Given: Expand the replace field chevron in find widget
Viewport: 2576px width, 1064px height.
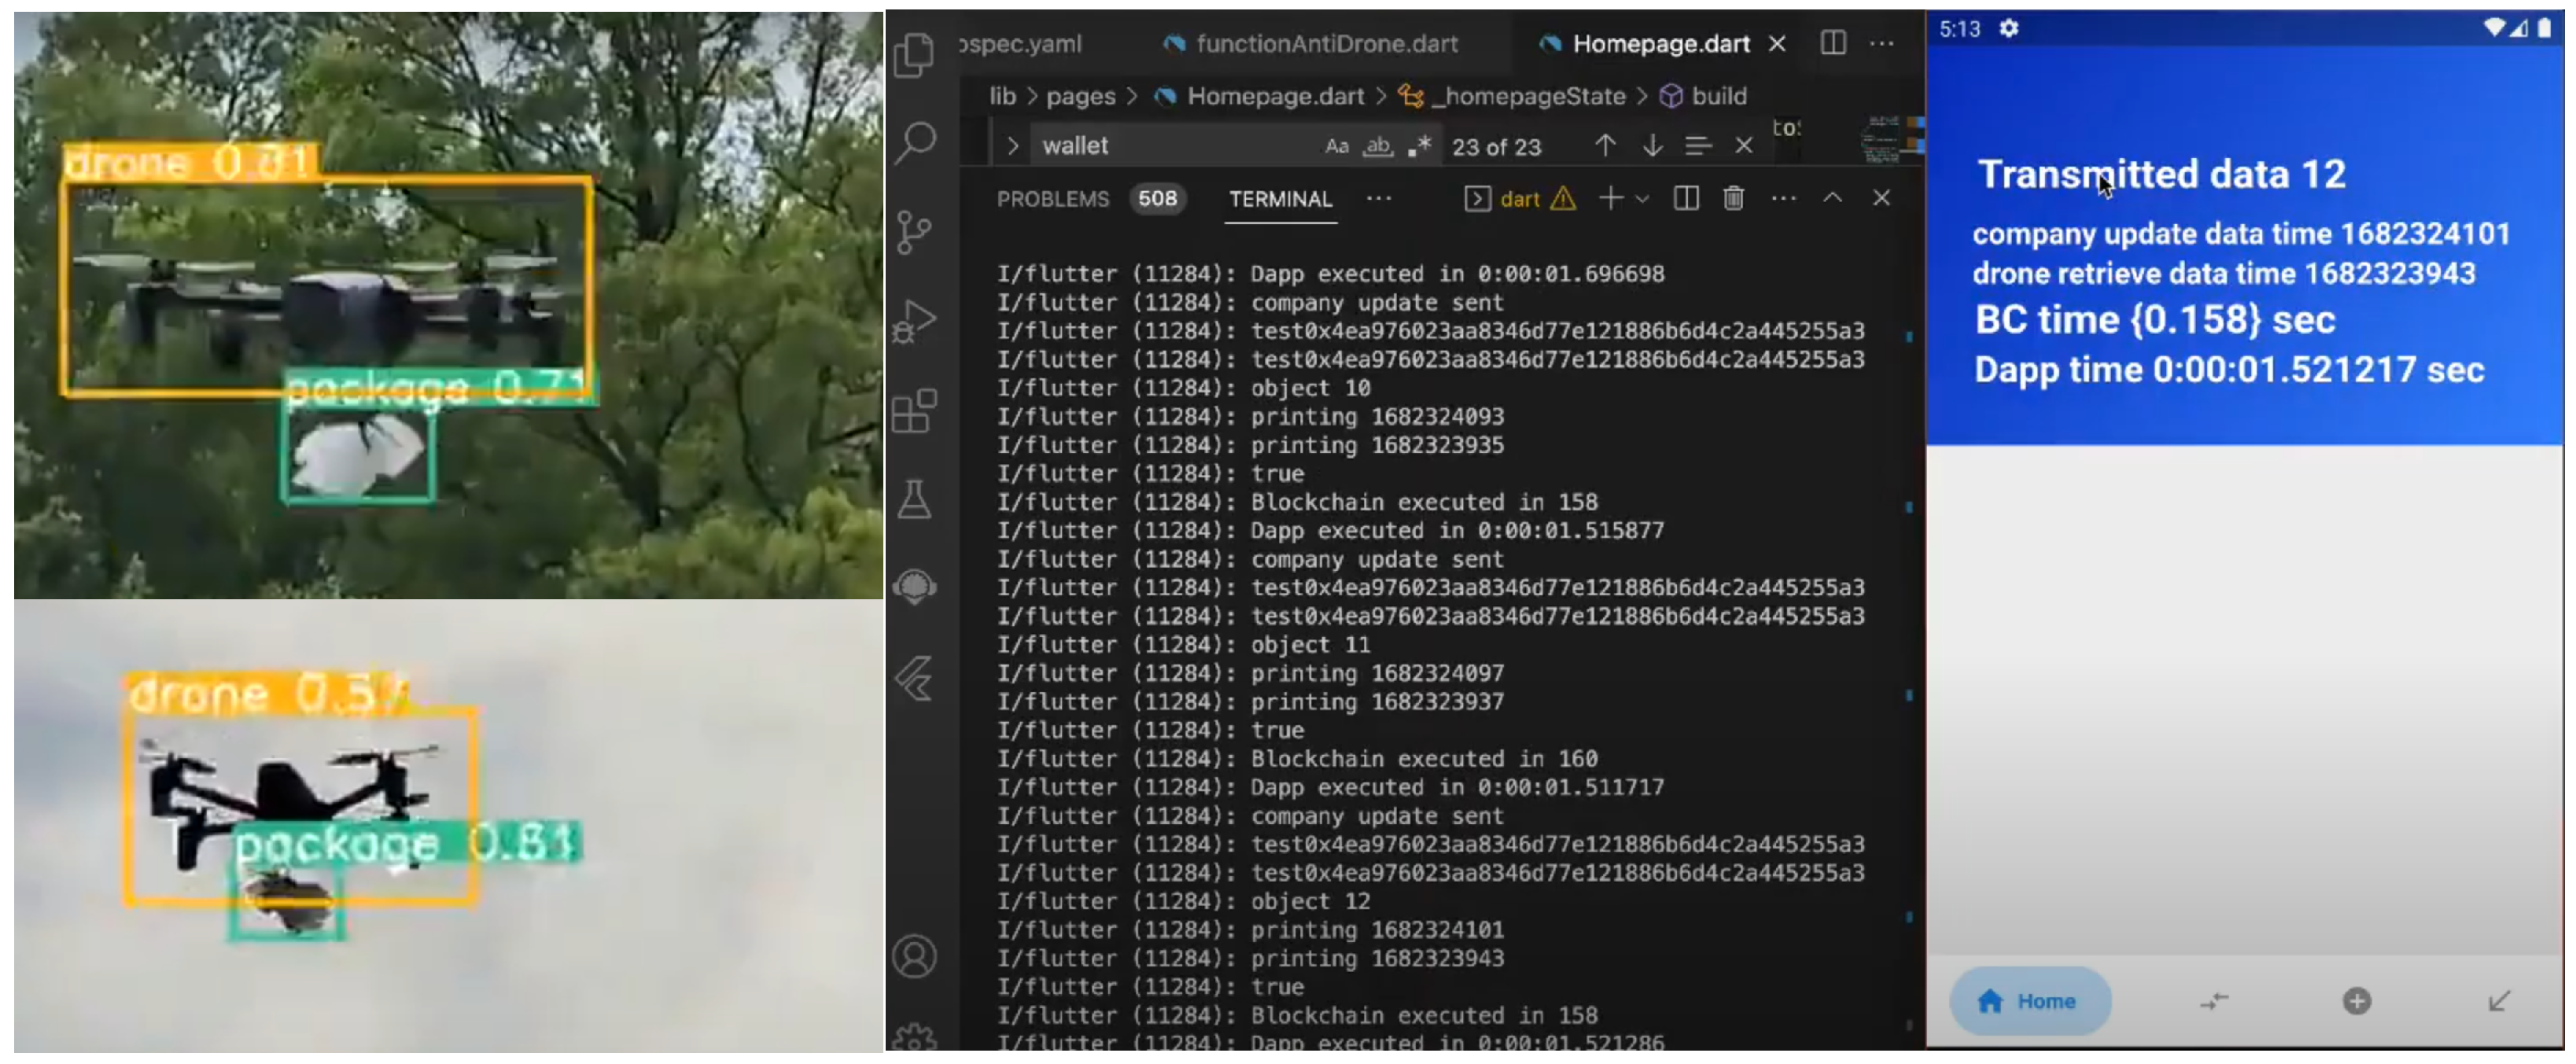Looking at the screenshot, I should tap(1012, 146).
